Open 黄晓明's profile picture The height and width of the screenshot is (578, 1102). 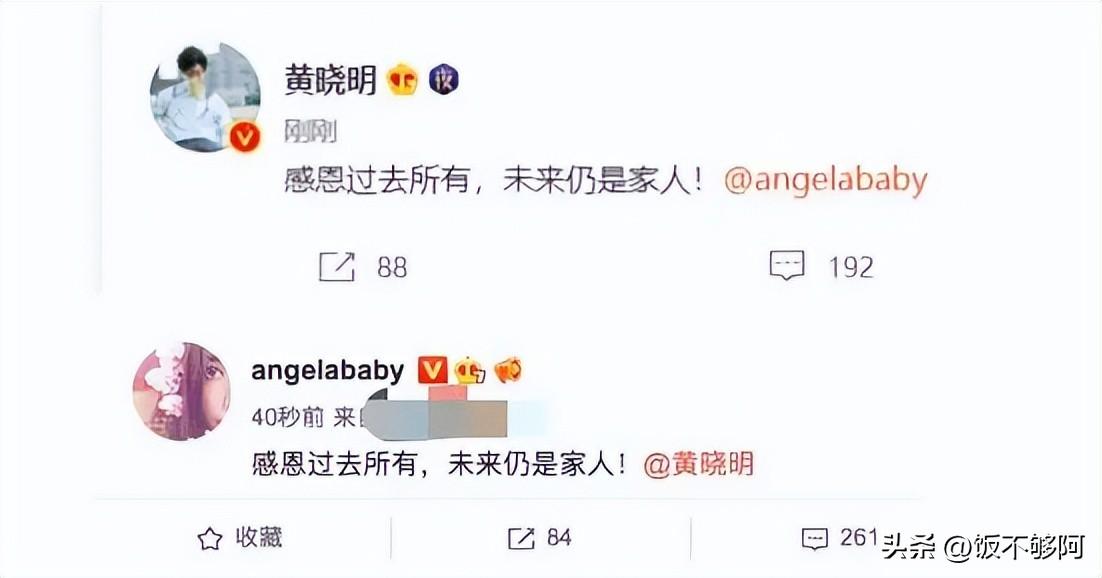click(x=205, y=97)
